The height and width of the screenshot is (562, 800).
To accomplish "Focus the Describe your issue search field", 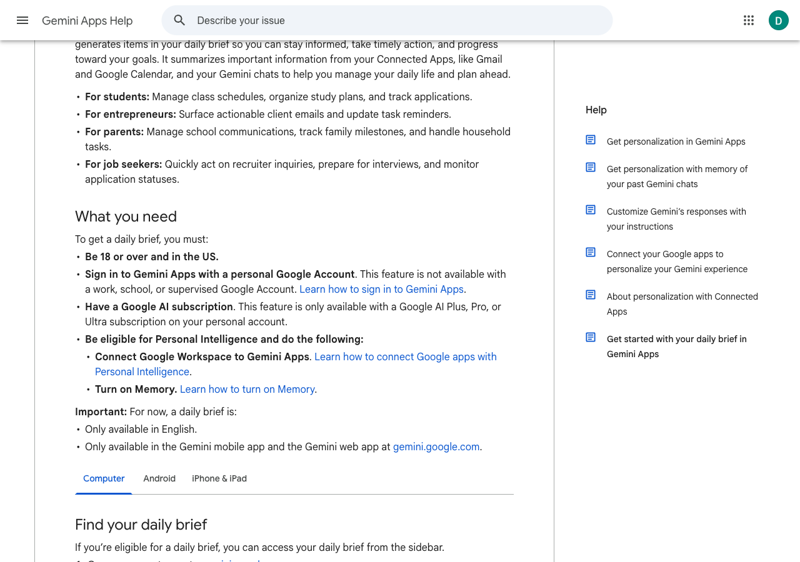I will [x=387, y=20].
